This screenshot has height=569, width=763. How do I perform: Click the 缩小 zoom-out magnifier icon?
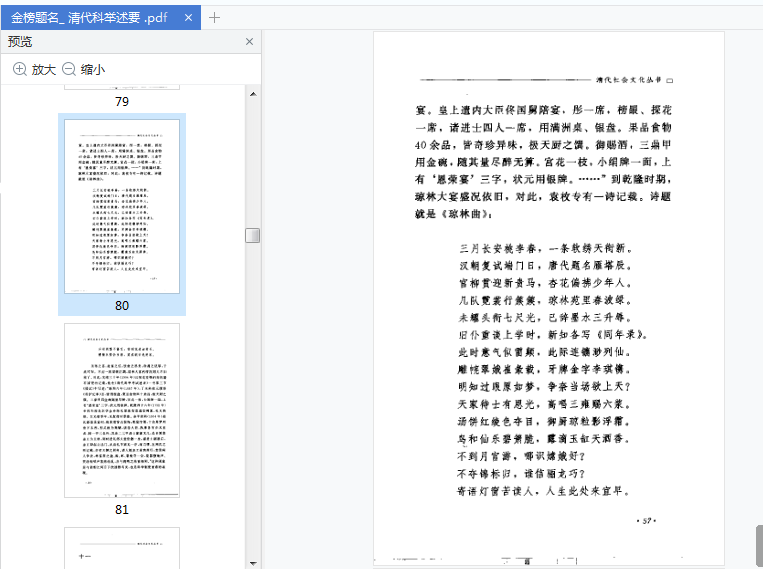tap(69, 69)
